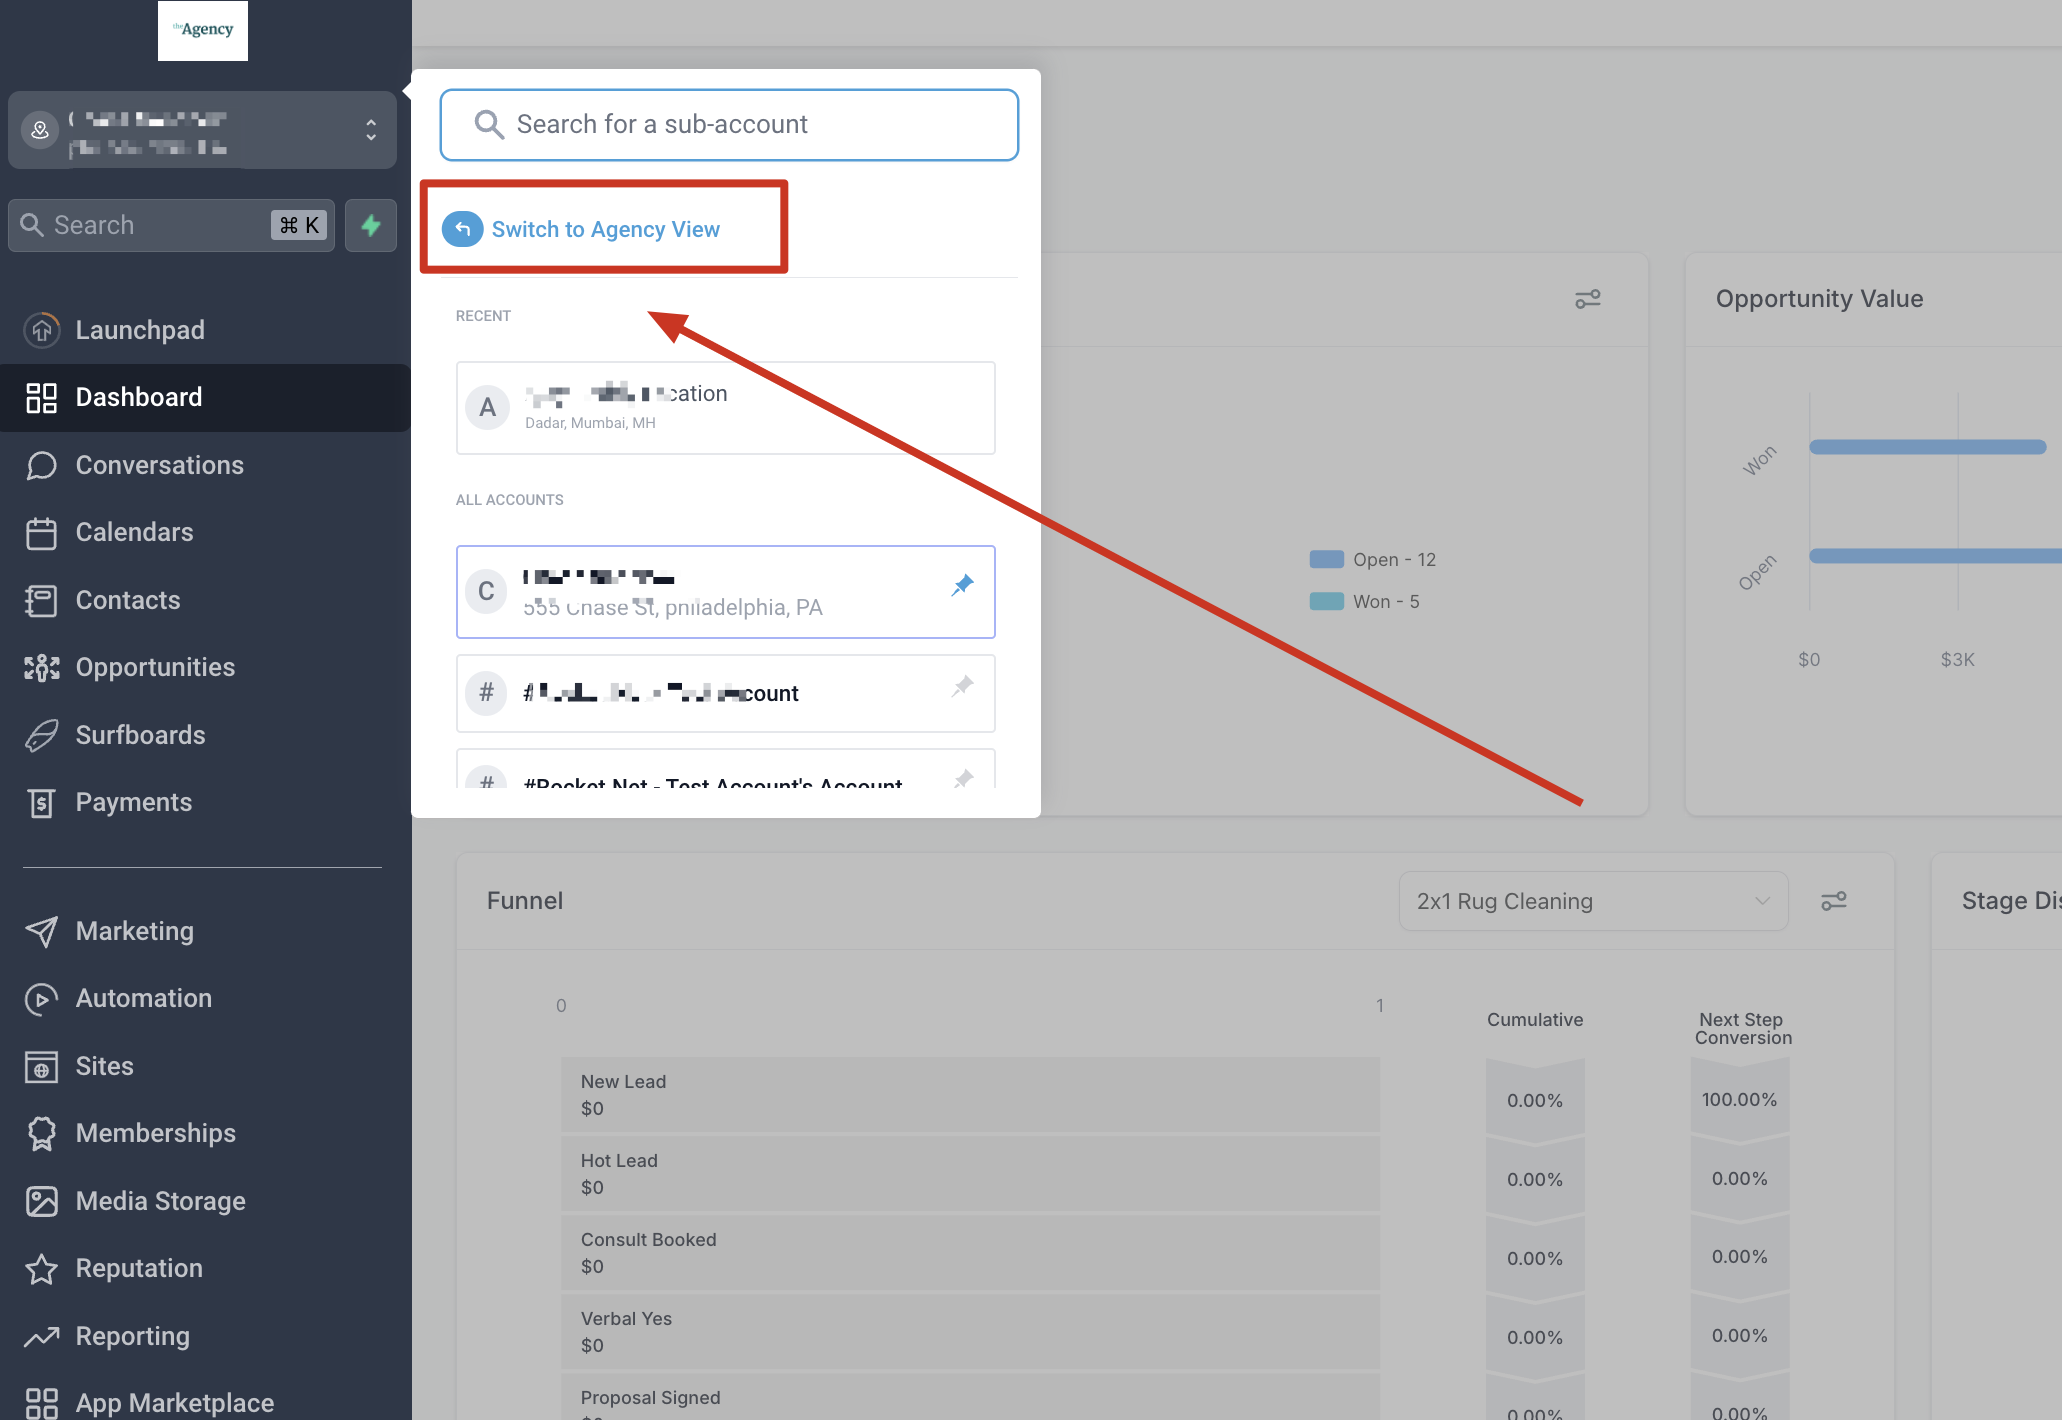Select the recent Dadar Mumbai location account

[x=725, y=407]
